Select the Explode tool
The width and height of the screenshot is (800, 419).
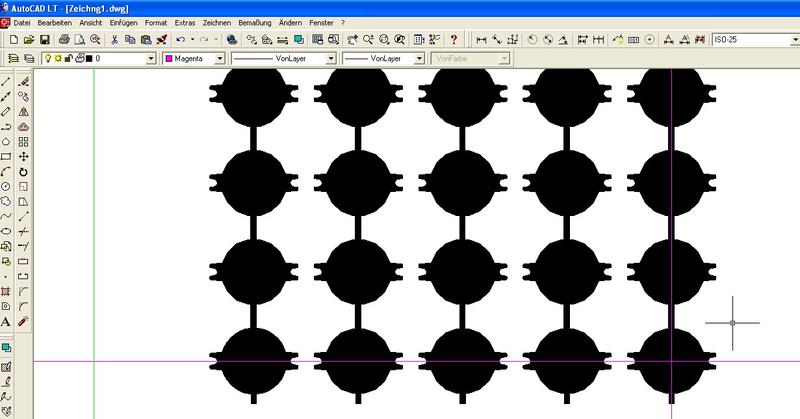pos(23,322)
